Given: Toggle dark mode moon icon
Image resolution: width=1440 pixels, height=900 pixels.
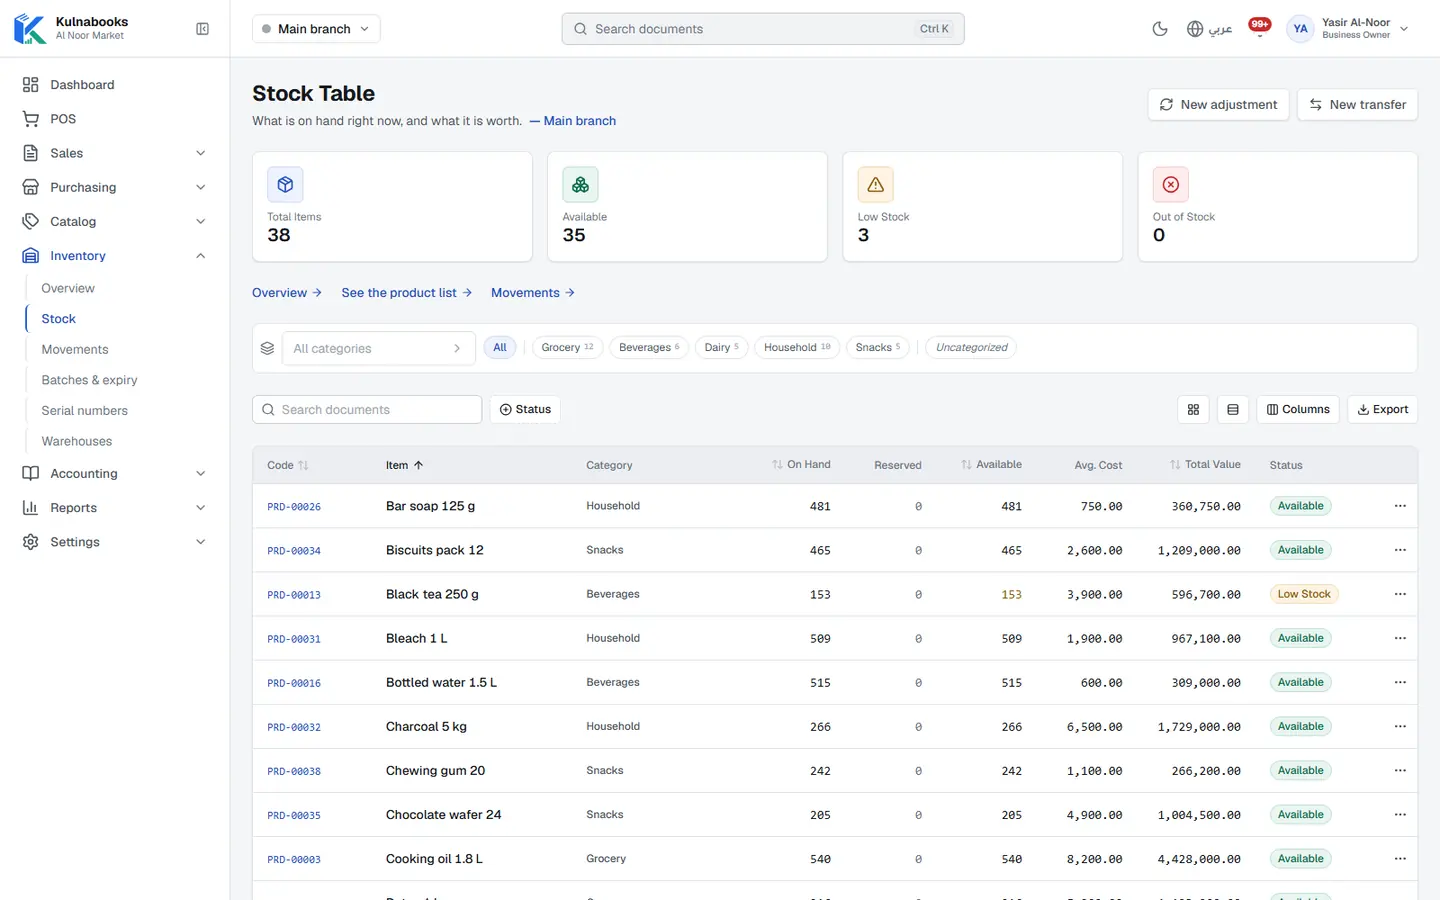Looking at the screenshot, I should click(1160, 29).
